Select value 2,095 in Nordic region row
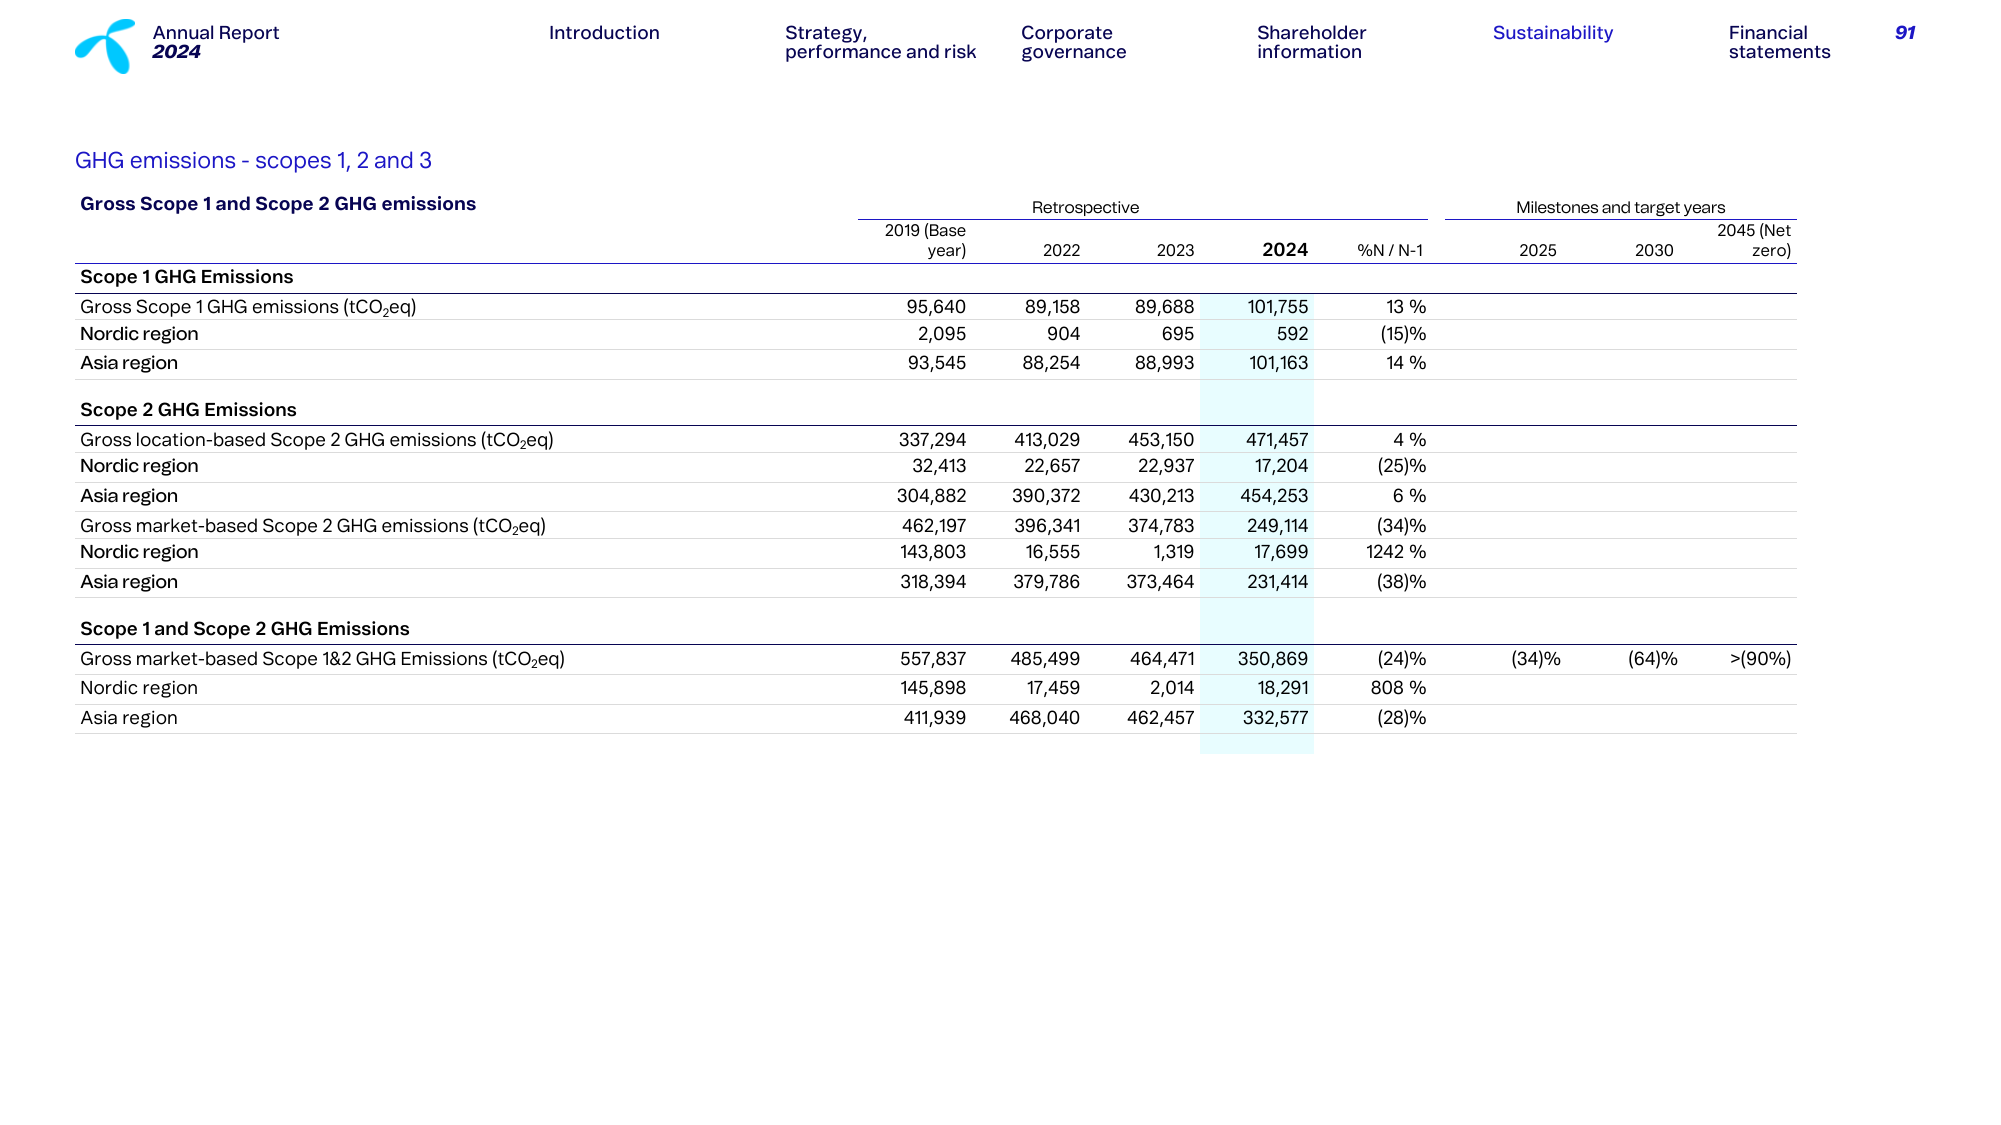This screenshot has height=1125, width=2001. coord(942,334)
